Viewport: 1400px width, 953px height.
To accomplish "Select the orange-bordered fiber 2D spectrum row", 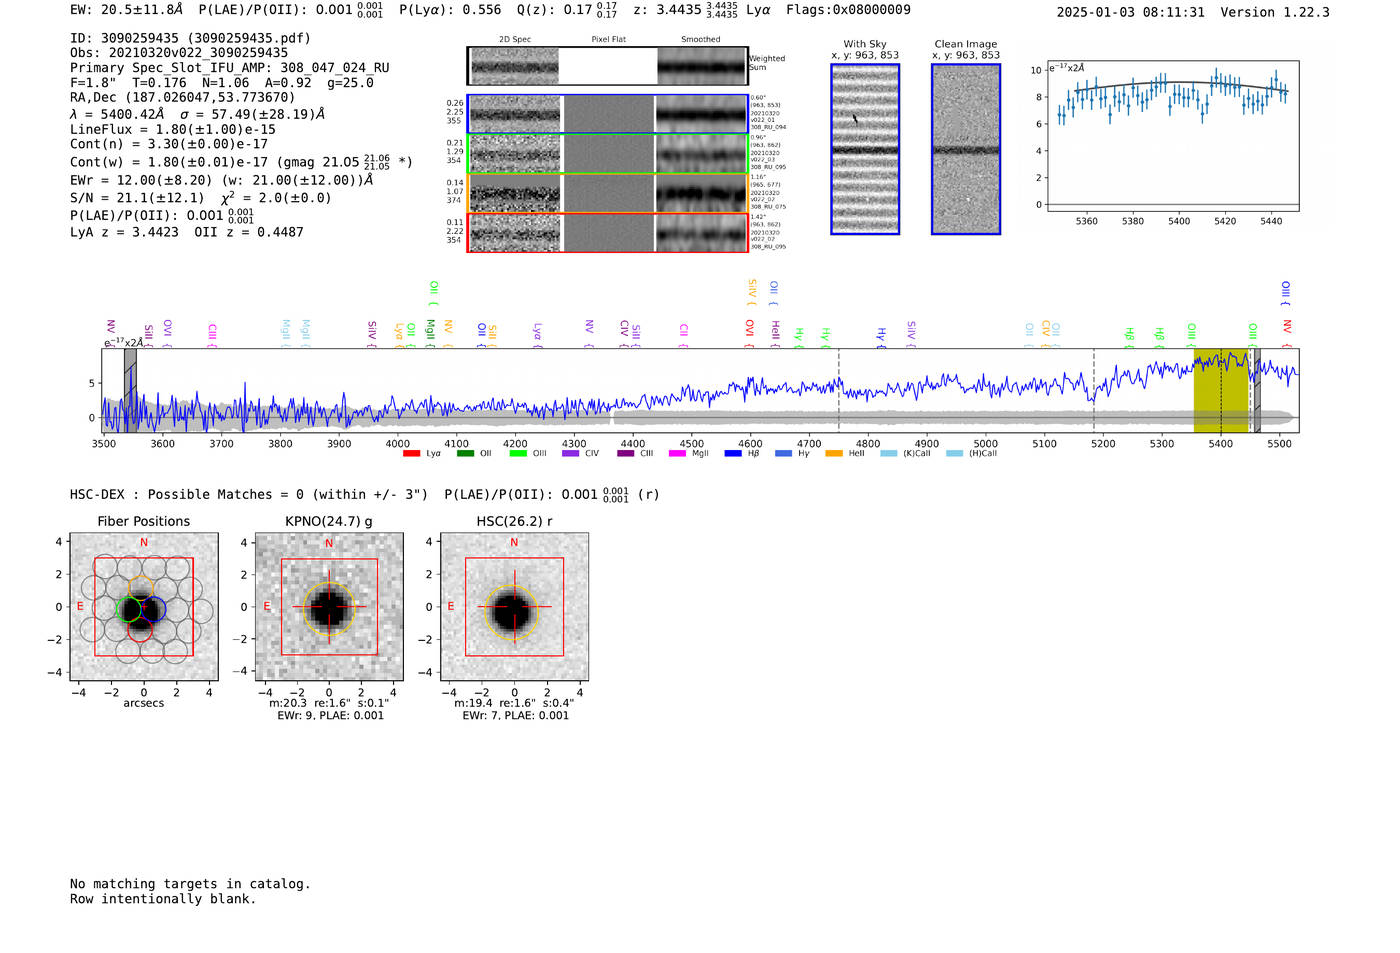I will [608, 193].
